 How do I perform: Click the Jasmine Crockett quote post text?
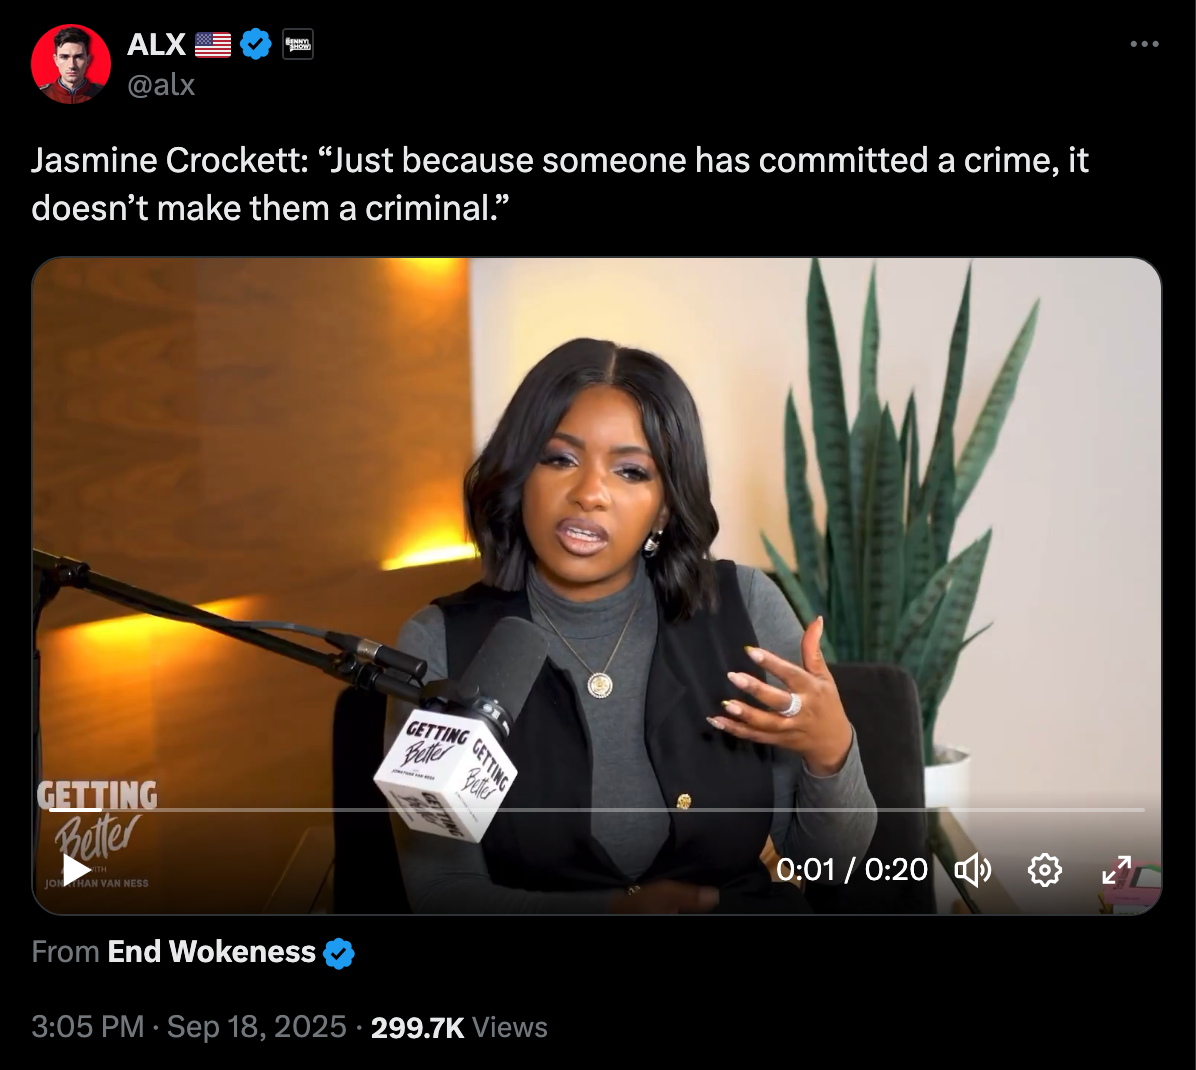coord(560,184)
